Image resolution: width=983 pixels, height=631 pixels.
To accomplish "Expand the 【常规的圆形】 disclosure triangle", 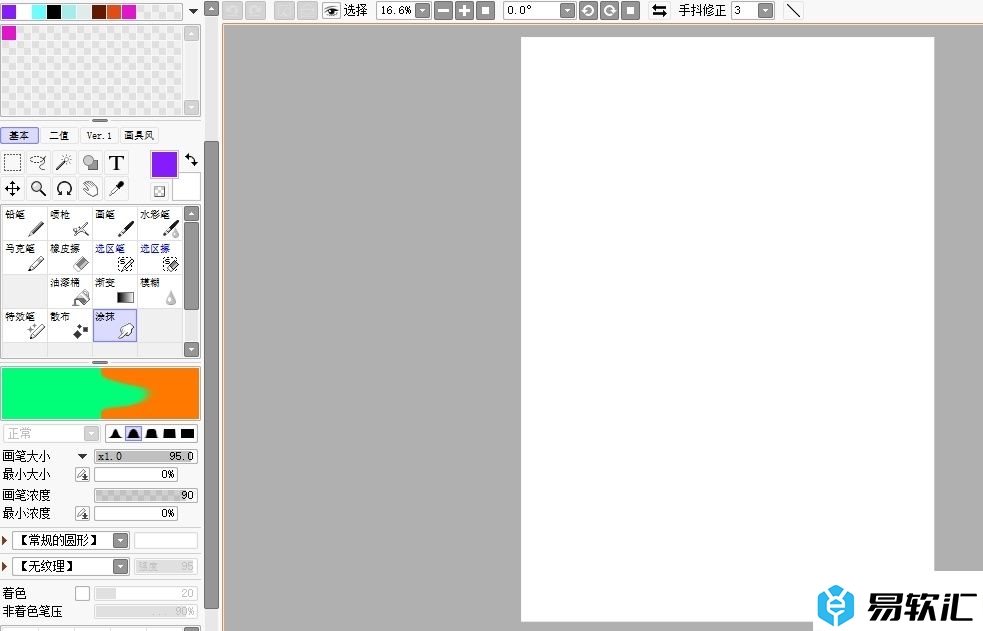I will point(5,540).
